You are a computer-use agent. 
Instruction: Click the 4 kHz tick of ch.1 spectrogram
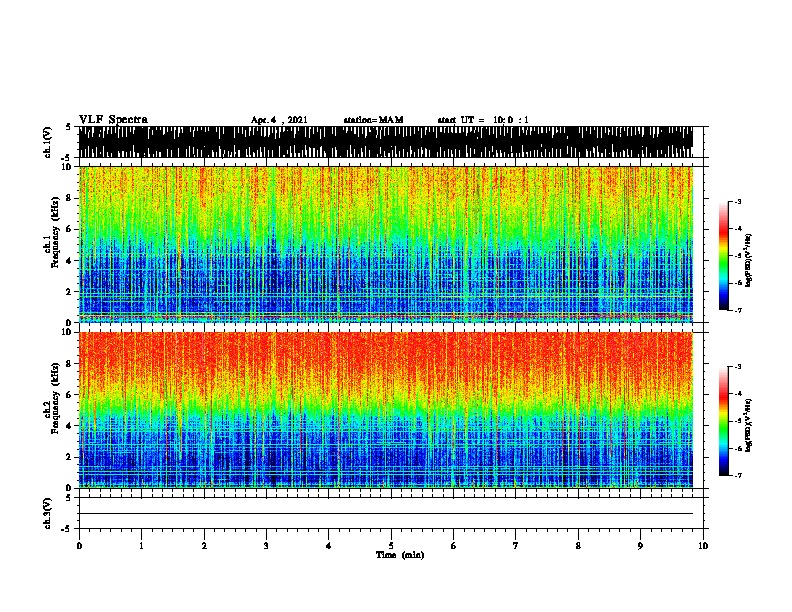point(70,261)
